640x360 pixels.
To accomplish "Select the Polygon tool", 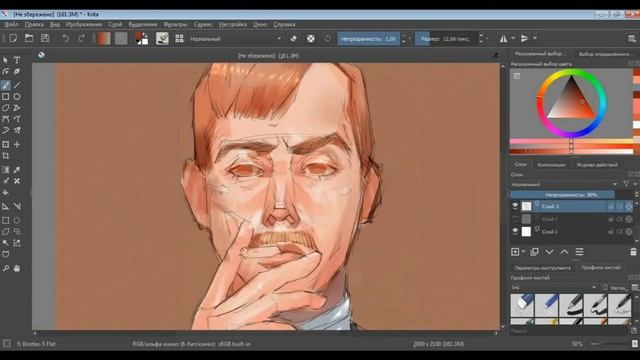I will [x=5, y=108].
